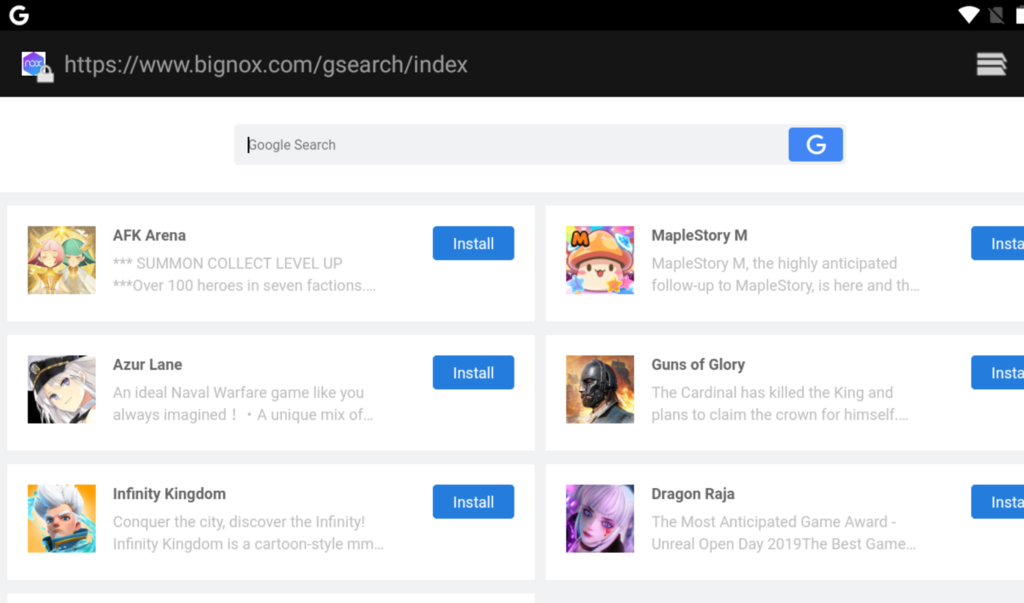Install Azur Lane
Image resolution: width=1024 pixels, height=603 pixels.
pyautogui.click(x=473, y=372)
